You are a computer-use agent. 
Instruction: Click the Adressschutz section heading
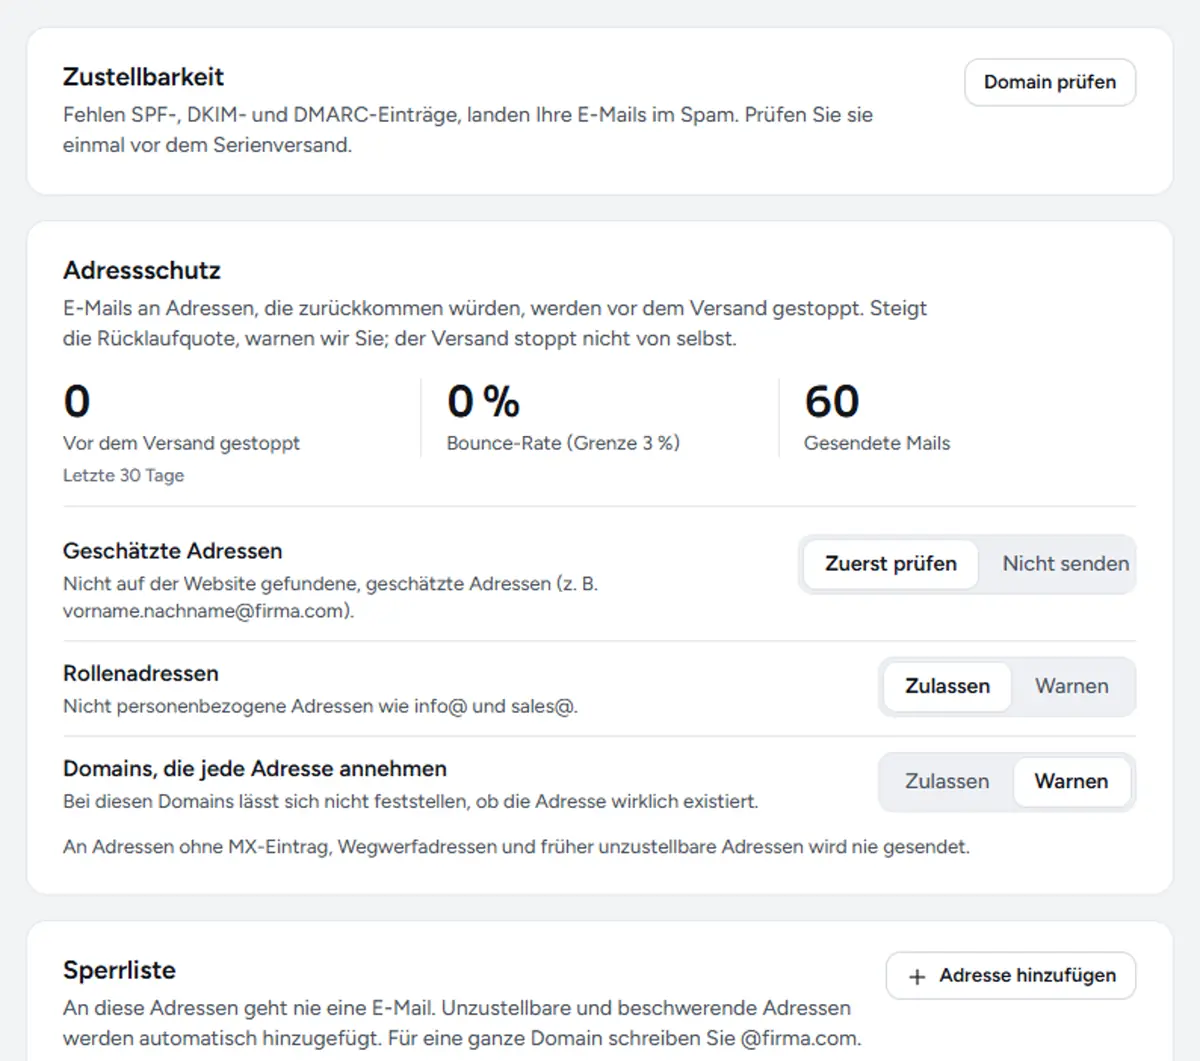click(x=142, y=270)
